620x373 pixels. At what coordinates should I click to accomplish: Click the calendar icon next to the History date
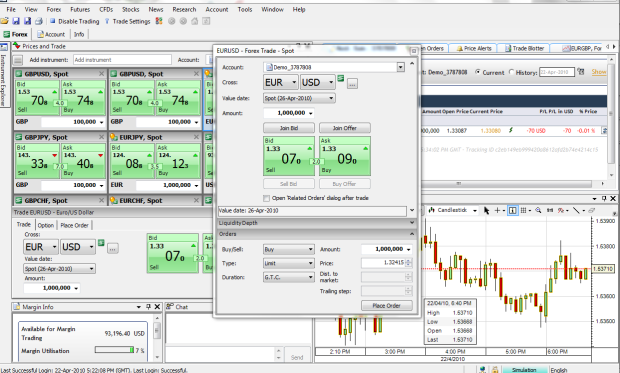(x=581, y=72)
